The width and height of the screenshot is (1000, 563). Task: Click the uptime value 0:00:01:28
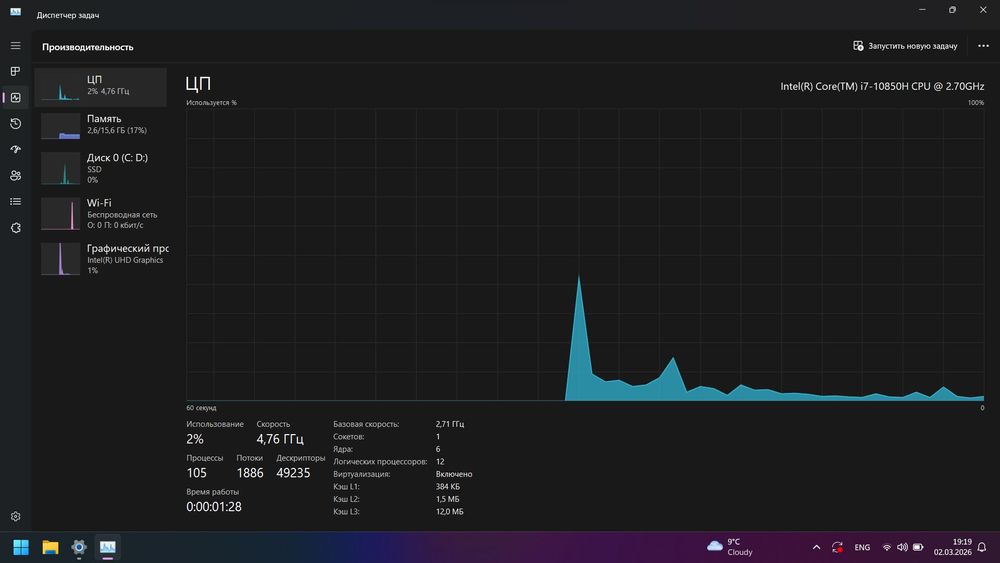pos(214,507)
